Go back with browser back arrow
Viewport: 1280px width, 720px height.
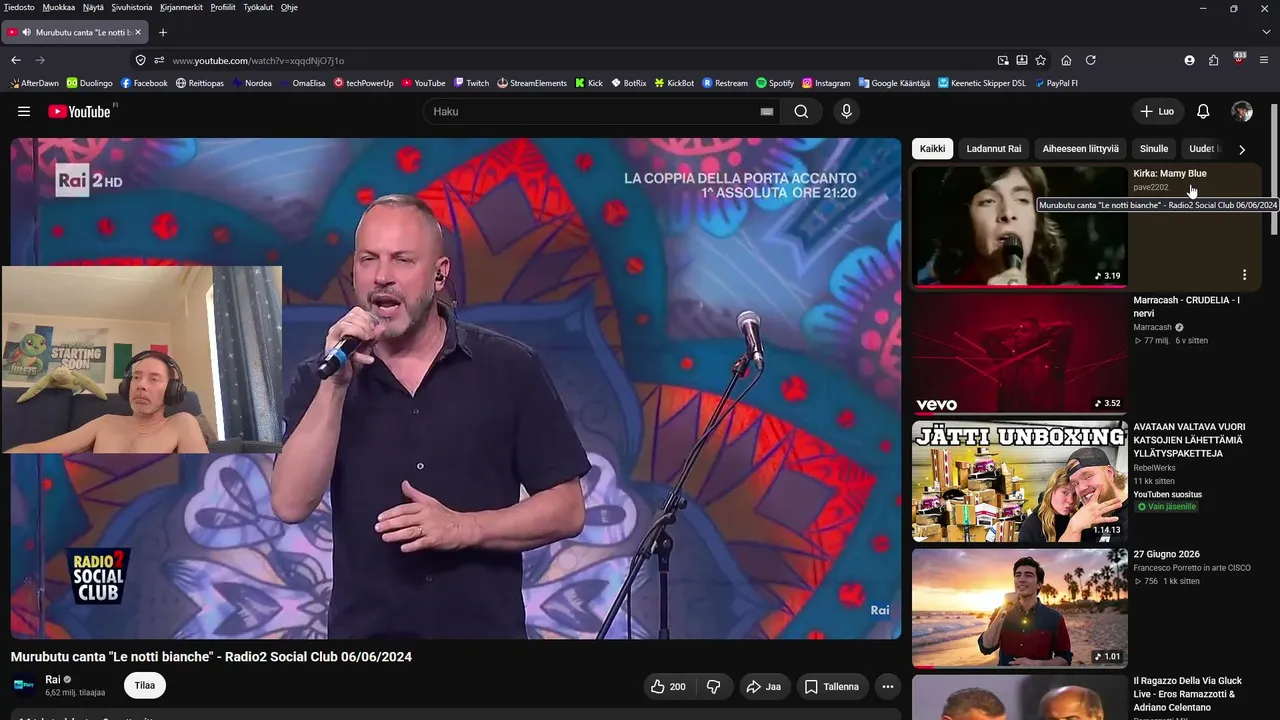[x=16, y=60]
